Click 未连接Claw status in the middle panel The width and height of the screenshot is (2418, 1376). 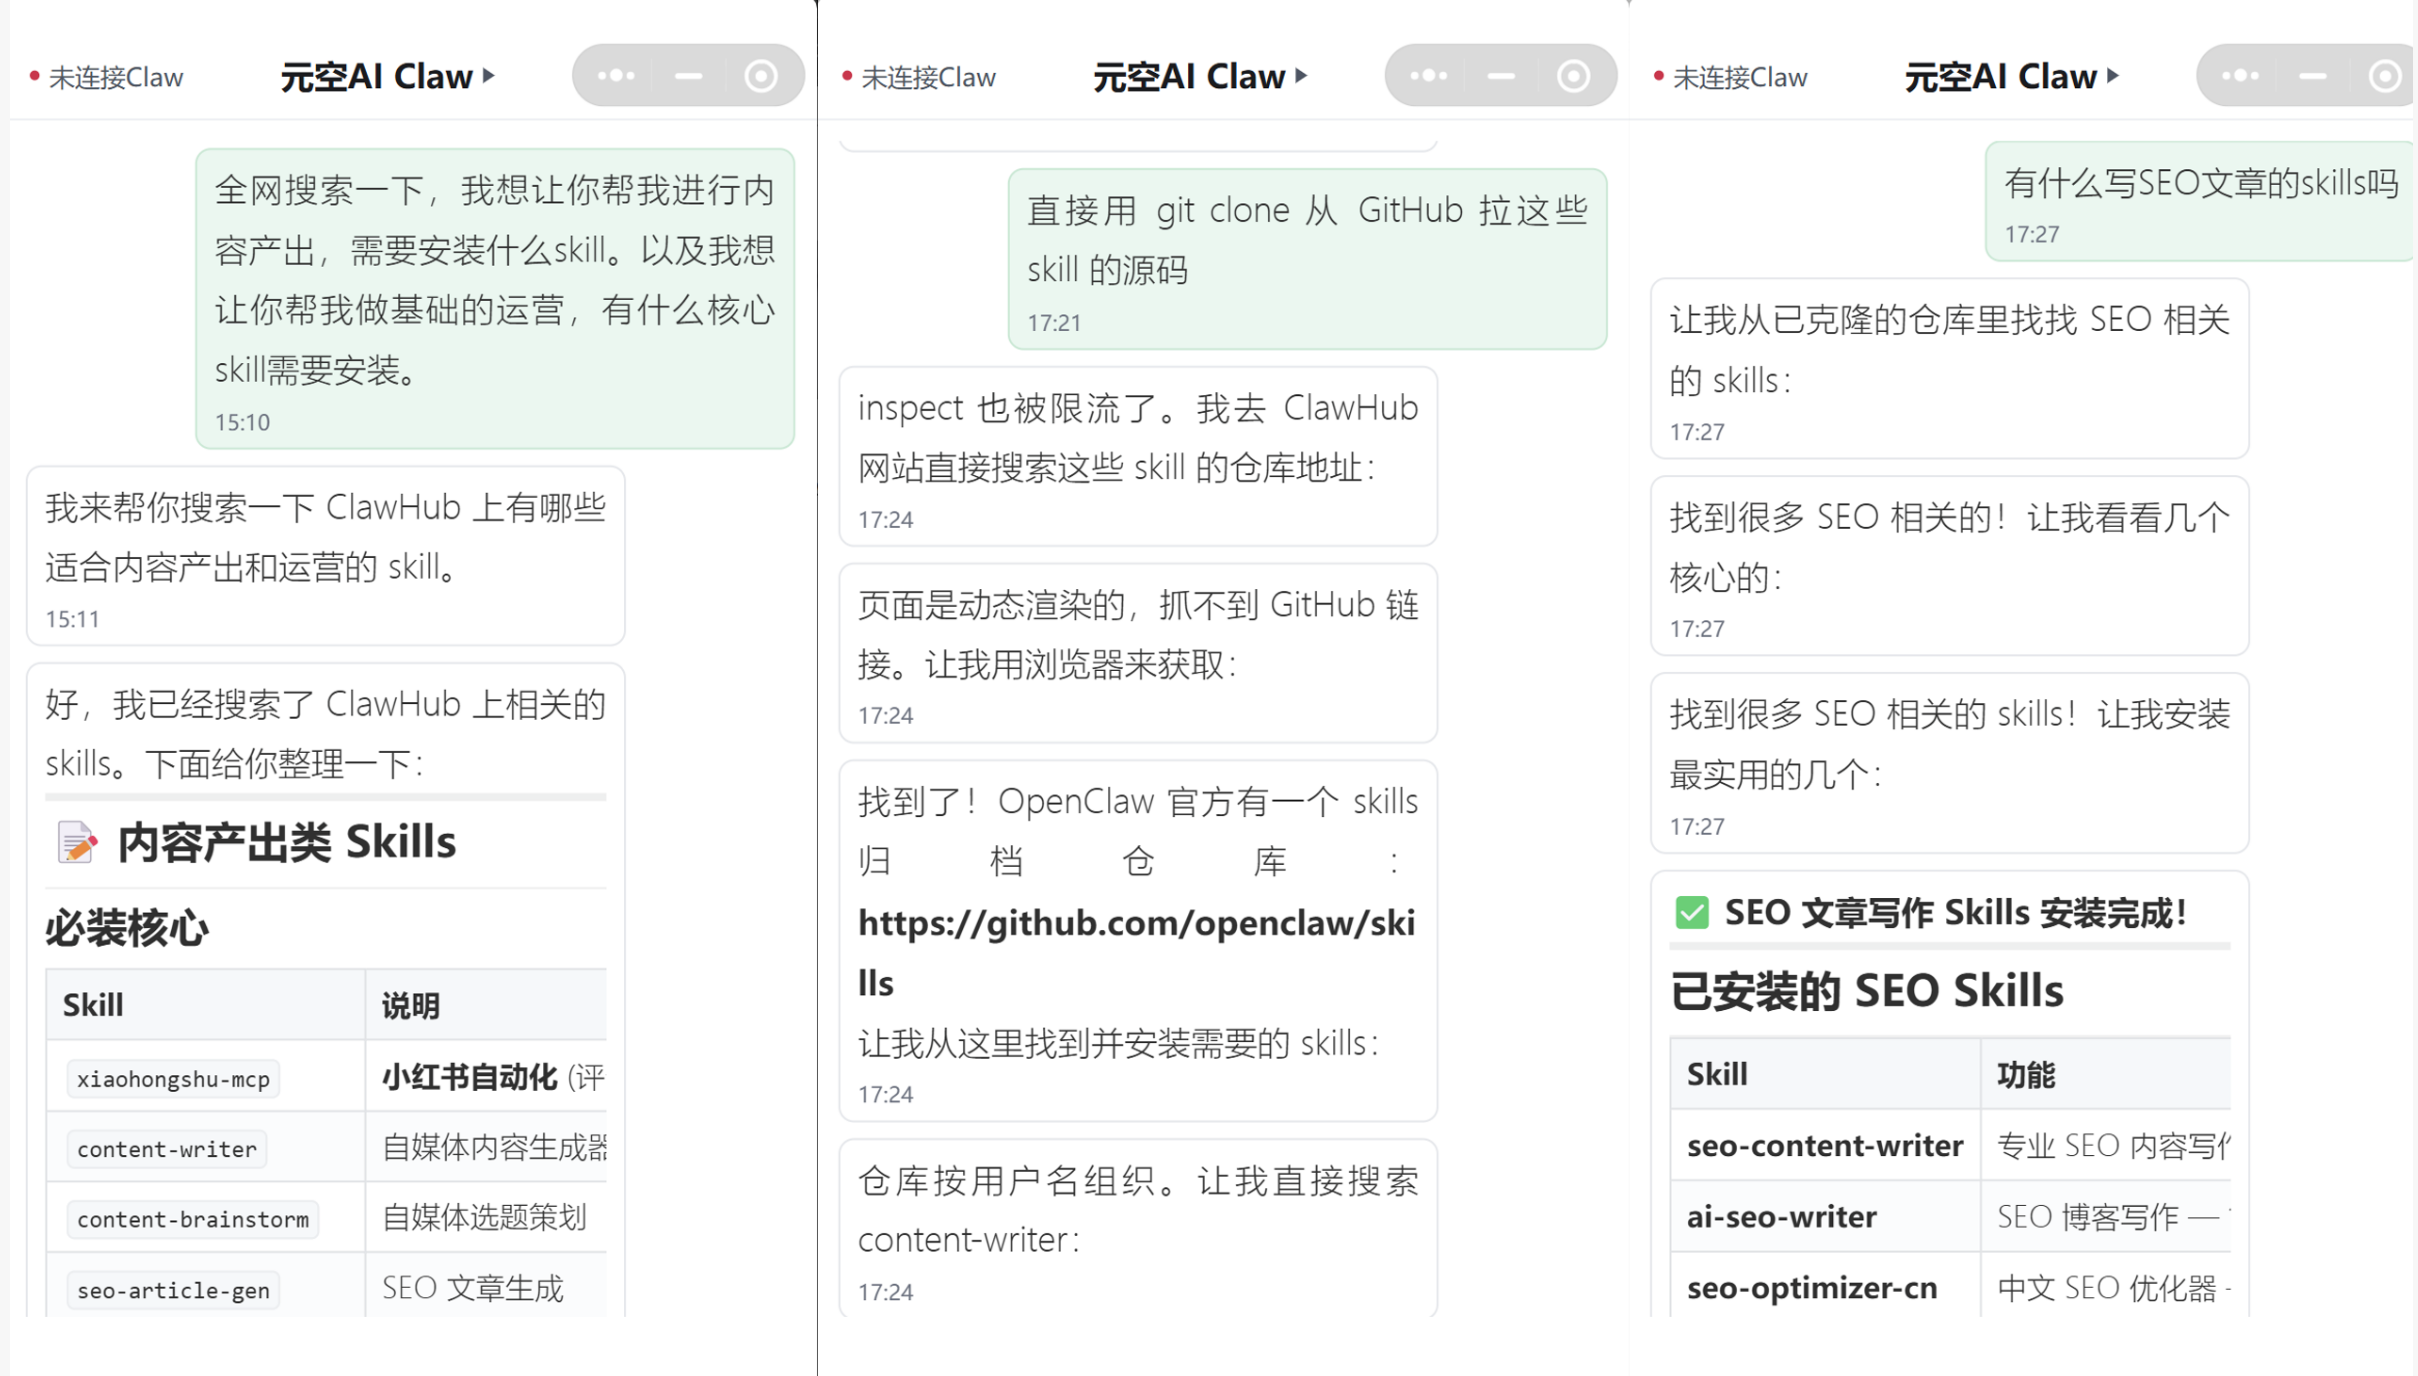920,77
